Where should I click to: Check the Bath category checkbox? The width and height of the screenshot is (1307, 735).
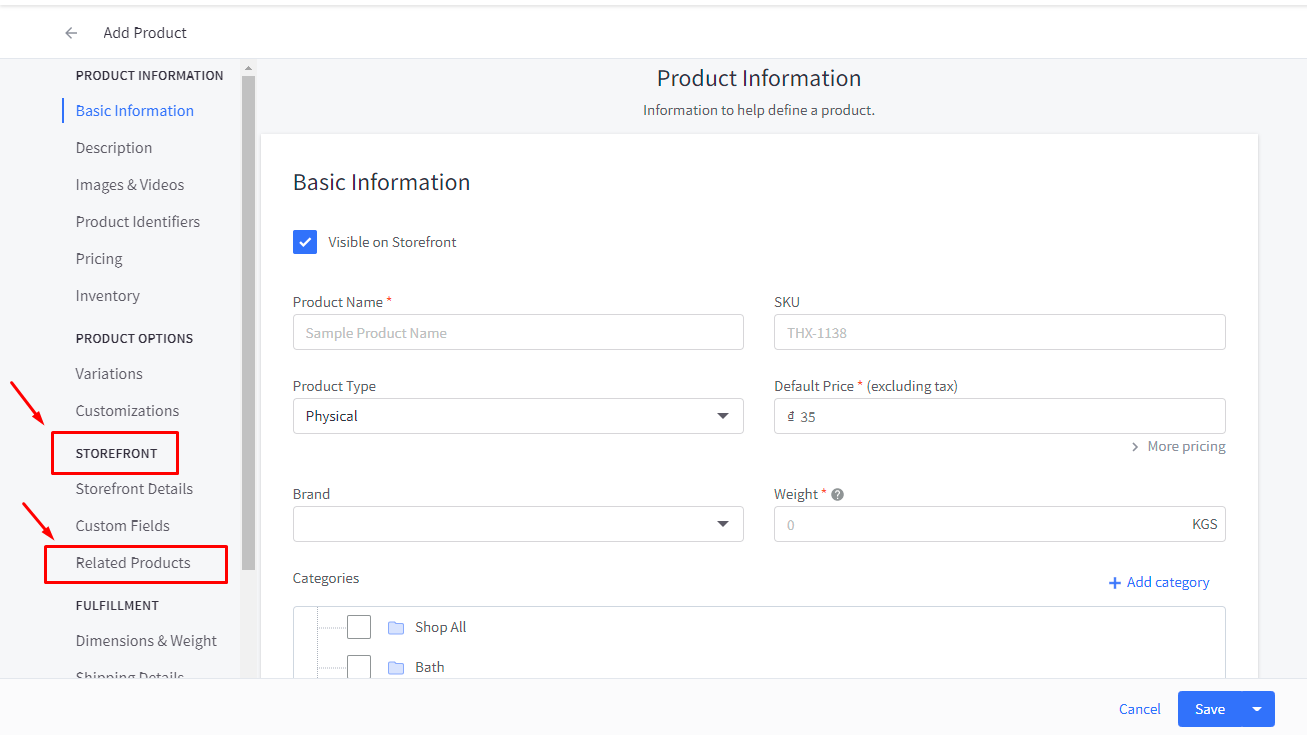pyautogui.click(x=359, y=666)
